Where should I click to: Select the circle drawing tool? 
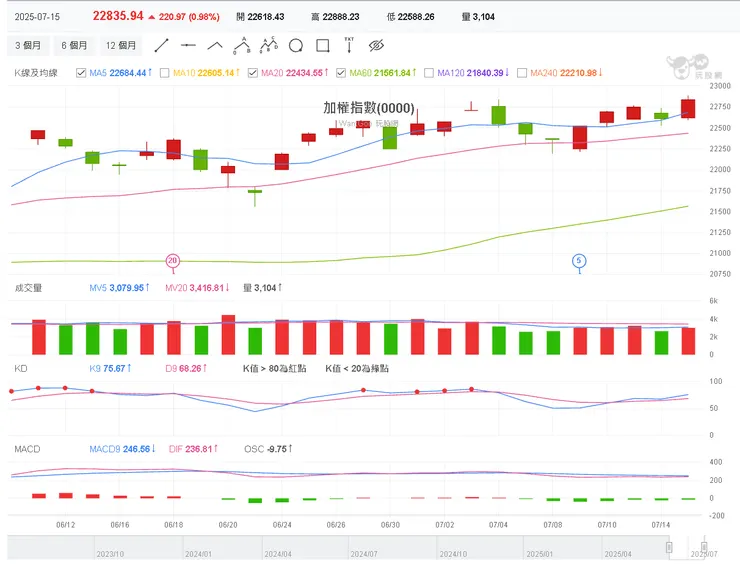point(296,46)
